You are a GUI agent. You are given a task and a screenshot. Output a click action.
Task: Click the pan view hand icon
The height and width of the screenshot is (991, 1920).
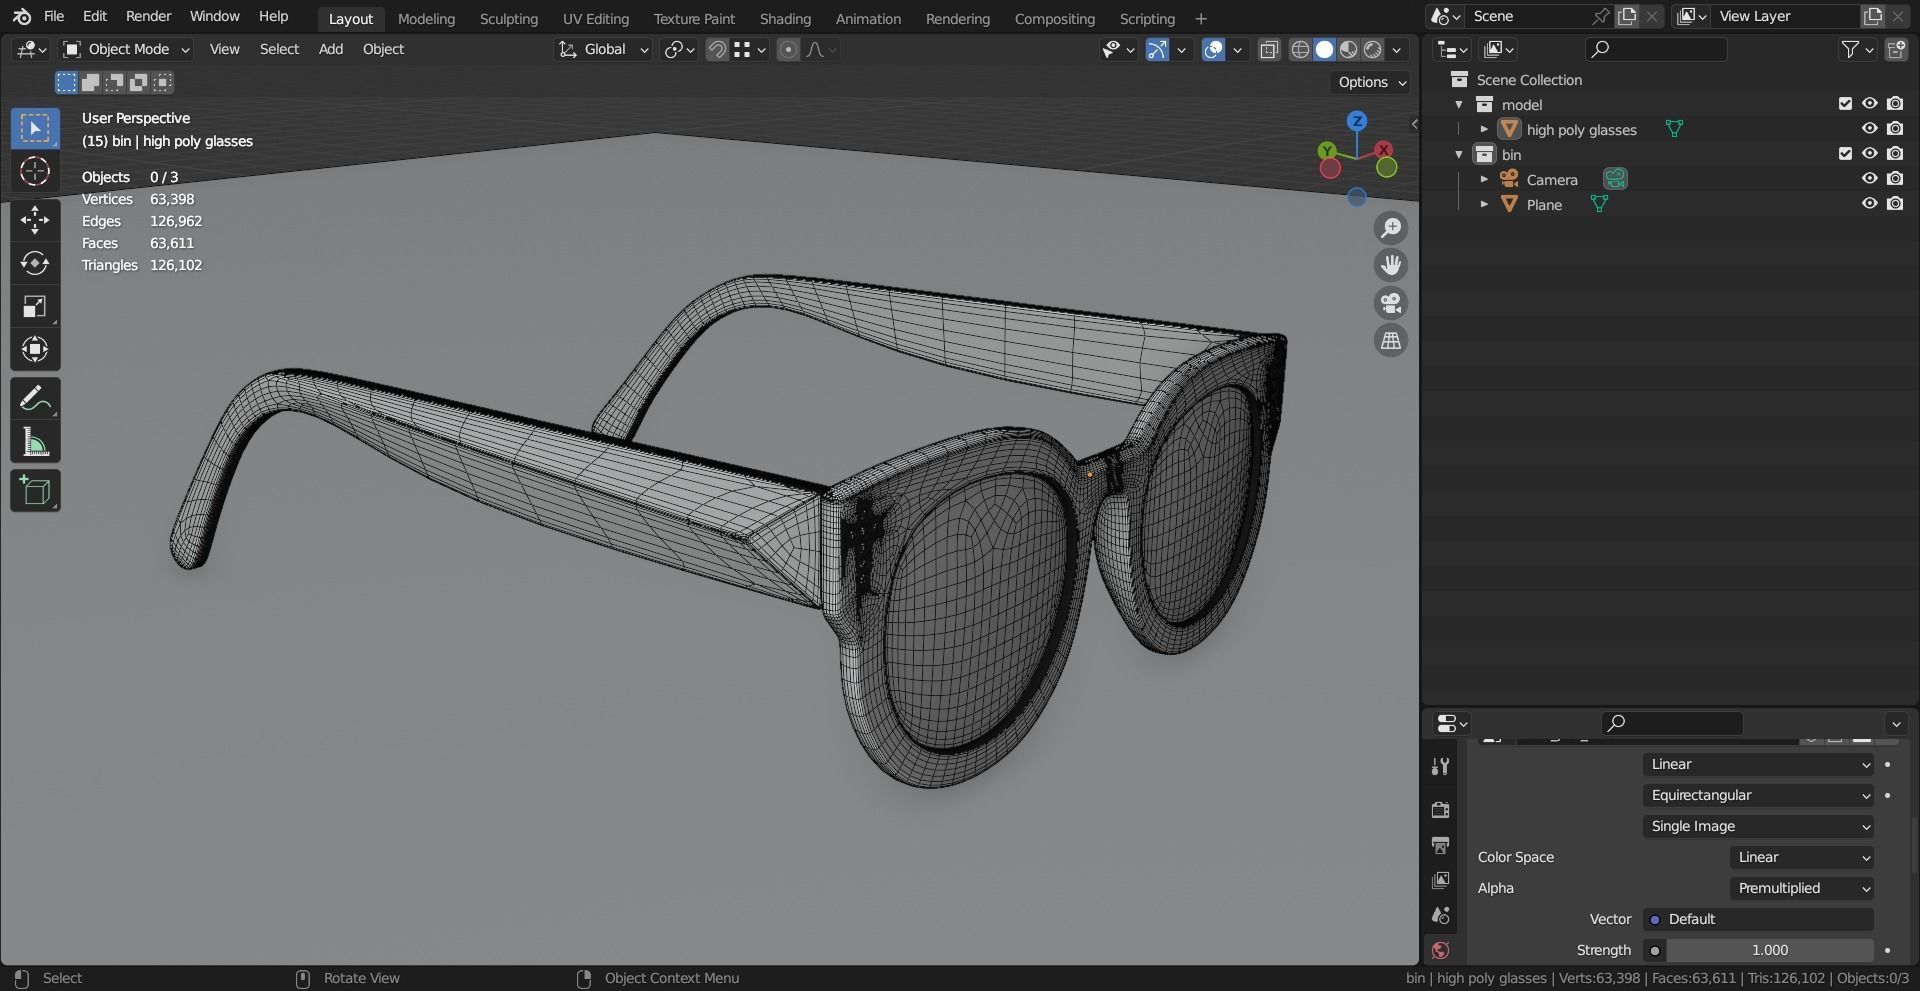coord(1391,265)
